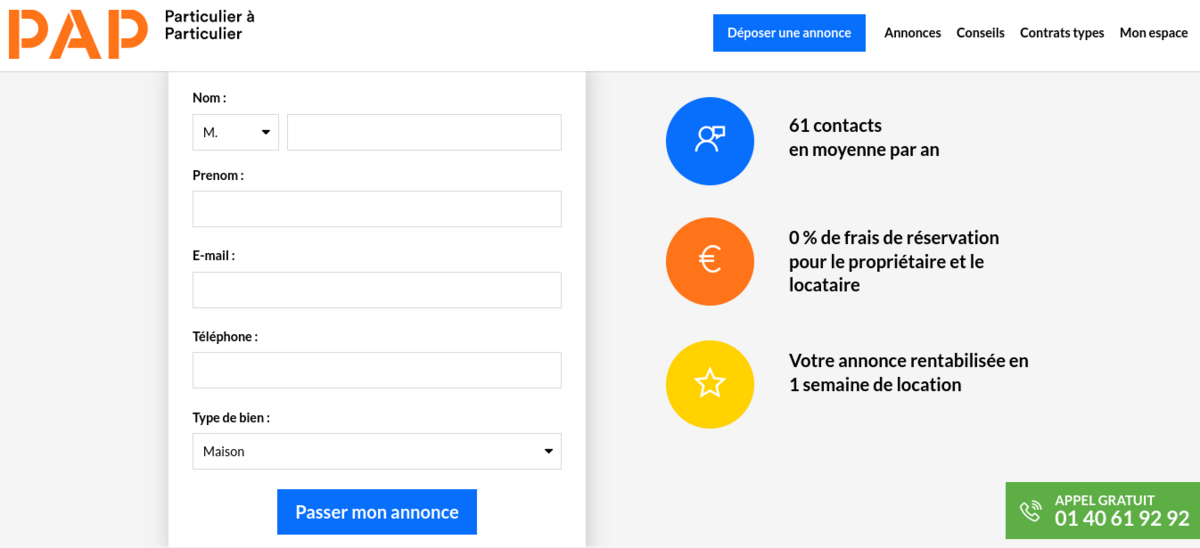Viewport: 1200px width, 548px height.
Task: Open the Conseils menu item
Action: [980, 33]
